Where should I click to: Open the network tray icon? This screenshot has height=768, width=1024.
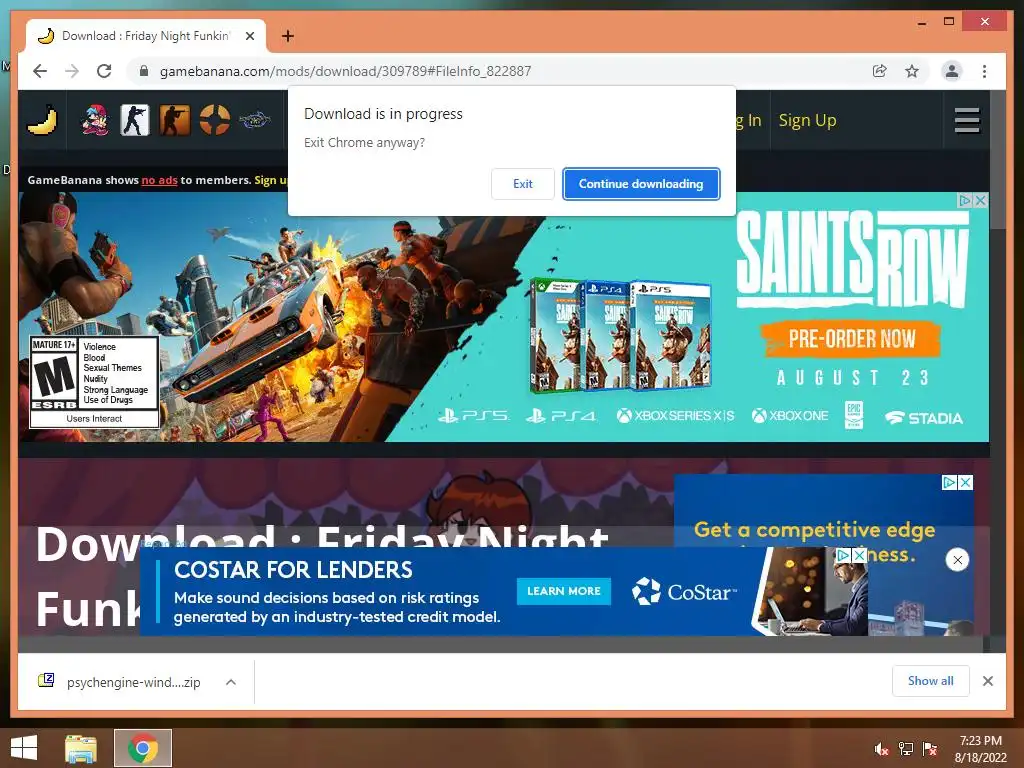(x=906, y=749)
